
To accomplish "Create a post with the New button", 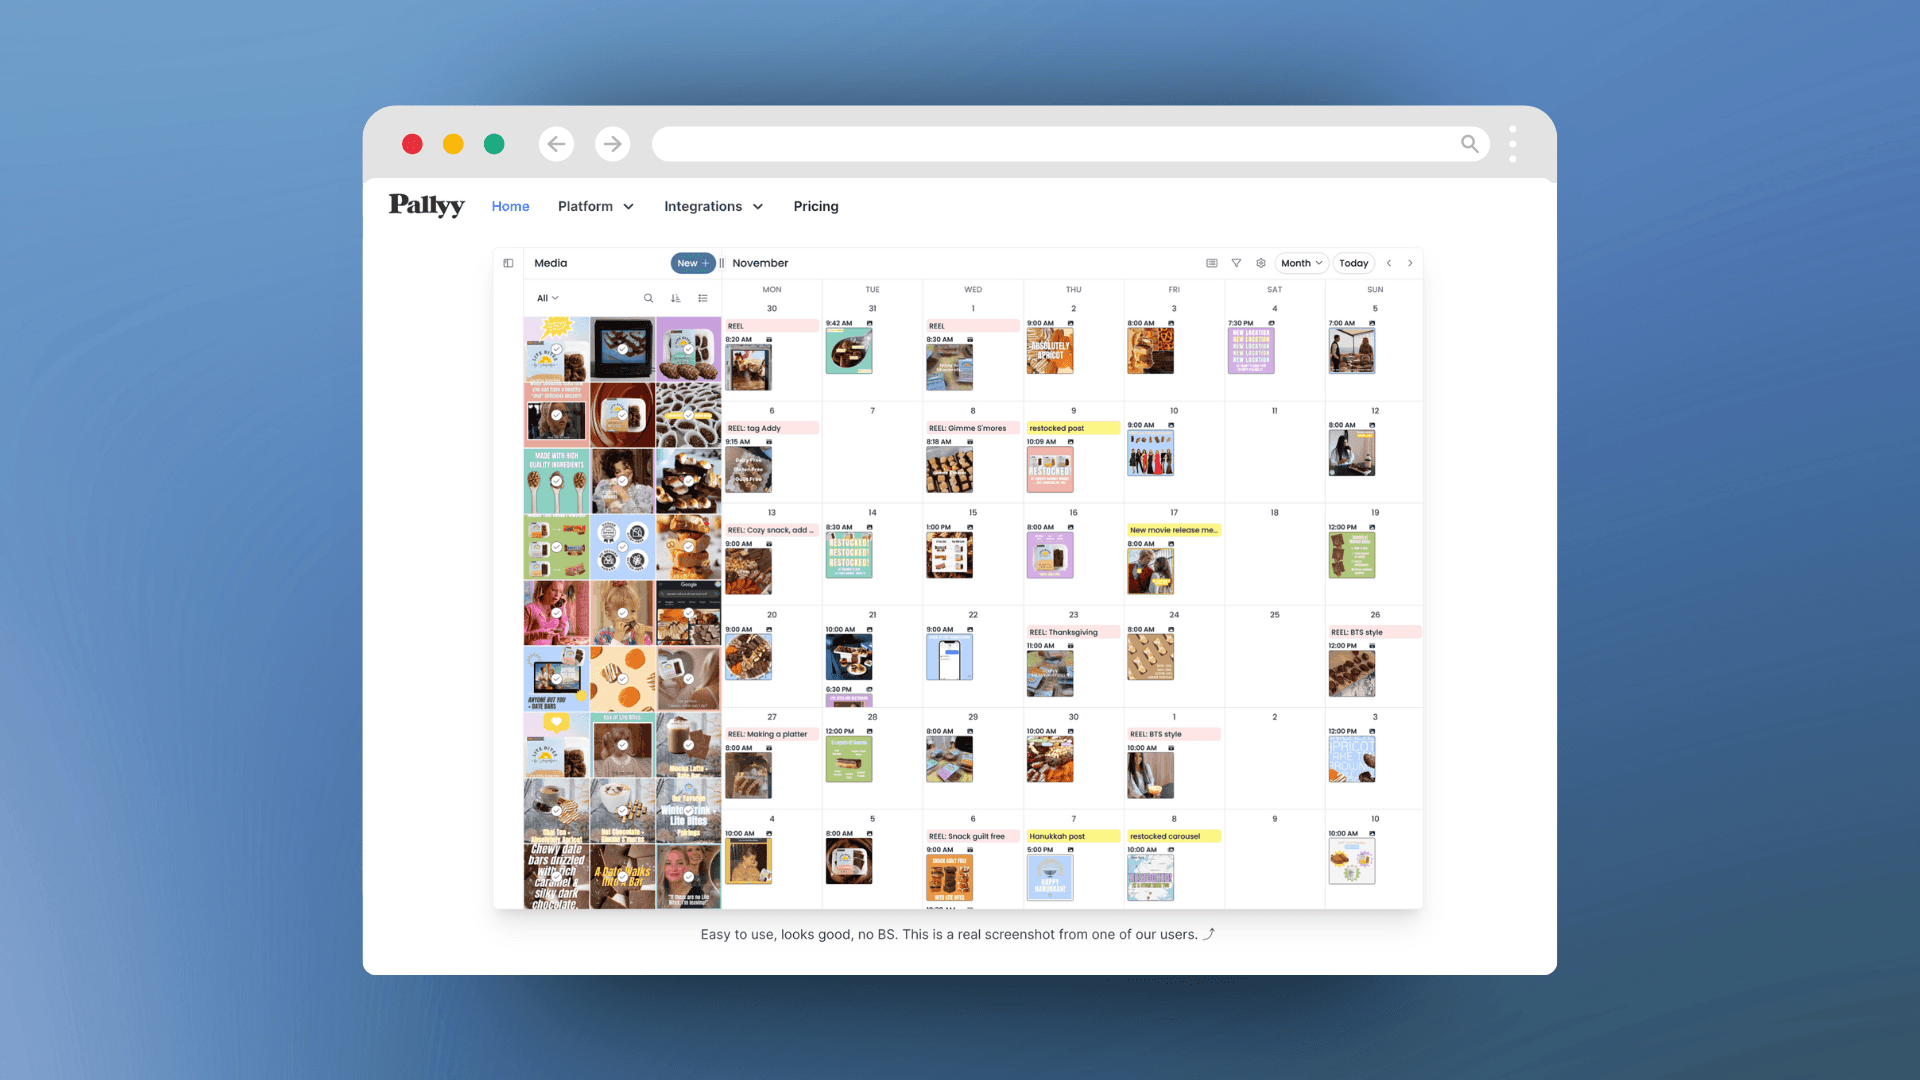I will (x=693, y=262).
